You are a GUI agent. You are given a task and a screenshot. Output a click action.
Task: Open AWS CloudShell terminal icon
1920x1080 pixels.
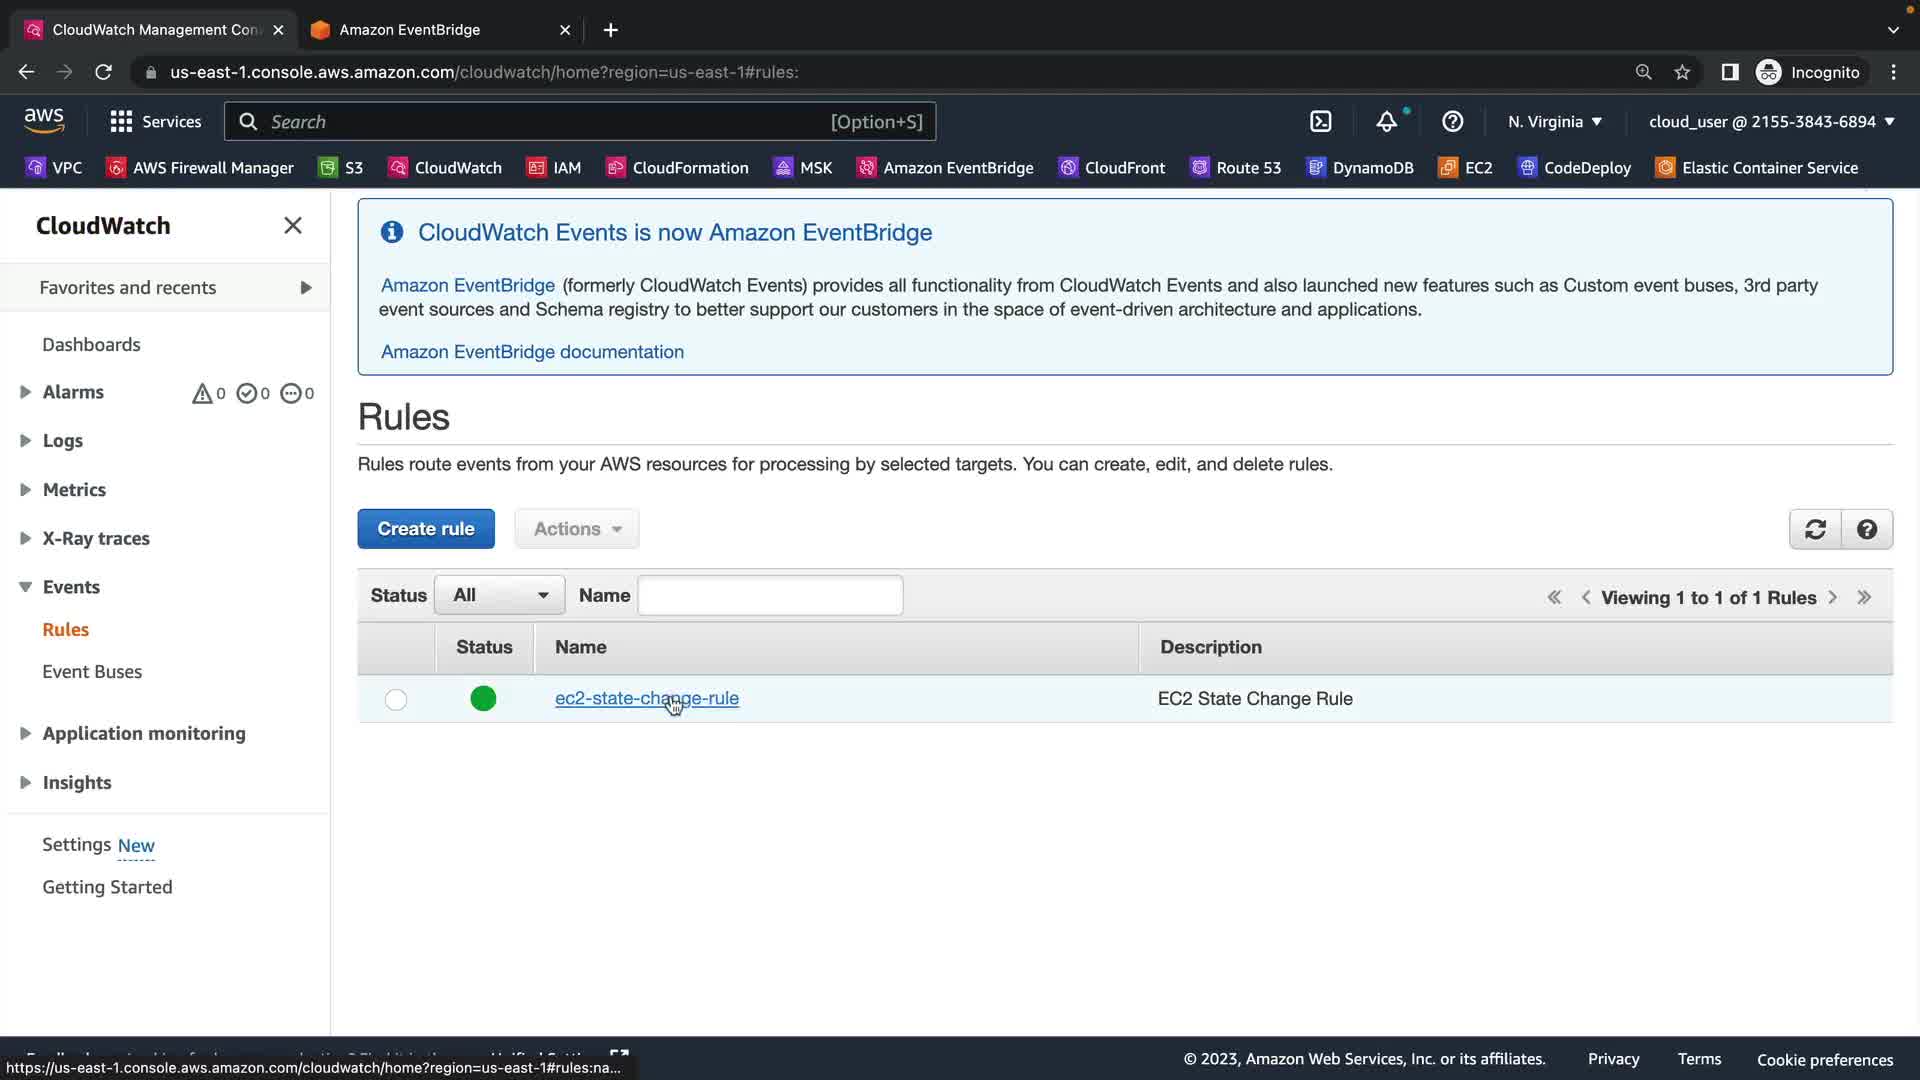(1320, 122)
